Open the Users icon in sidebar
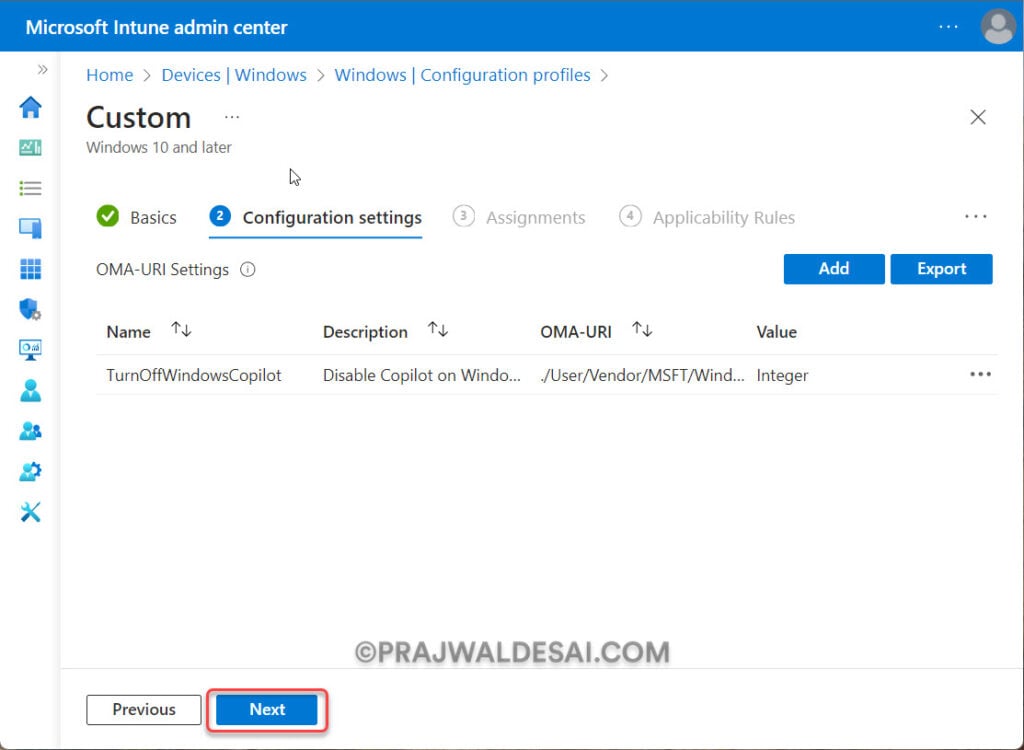The width and height of the screenshot is (1024, 750). click(30, 391)
